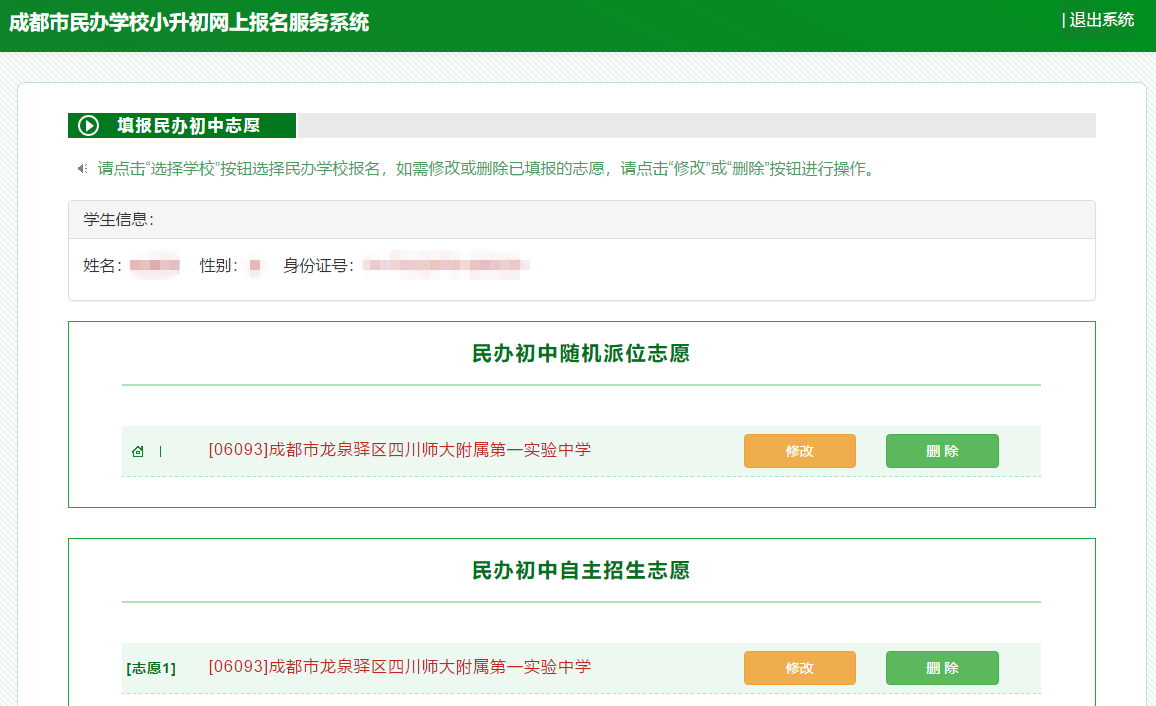Image resolution: width=1156 pixels, height=706 pixels.
Task: Click school name in 志愿1 row
Action: point(400,666)
